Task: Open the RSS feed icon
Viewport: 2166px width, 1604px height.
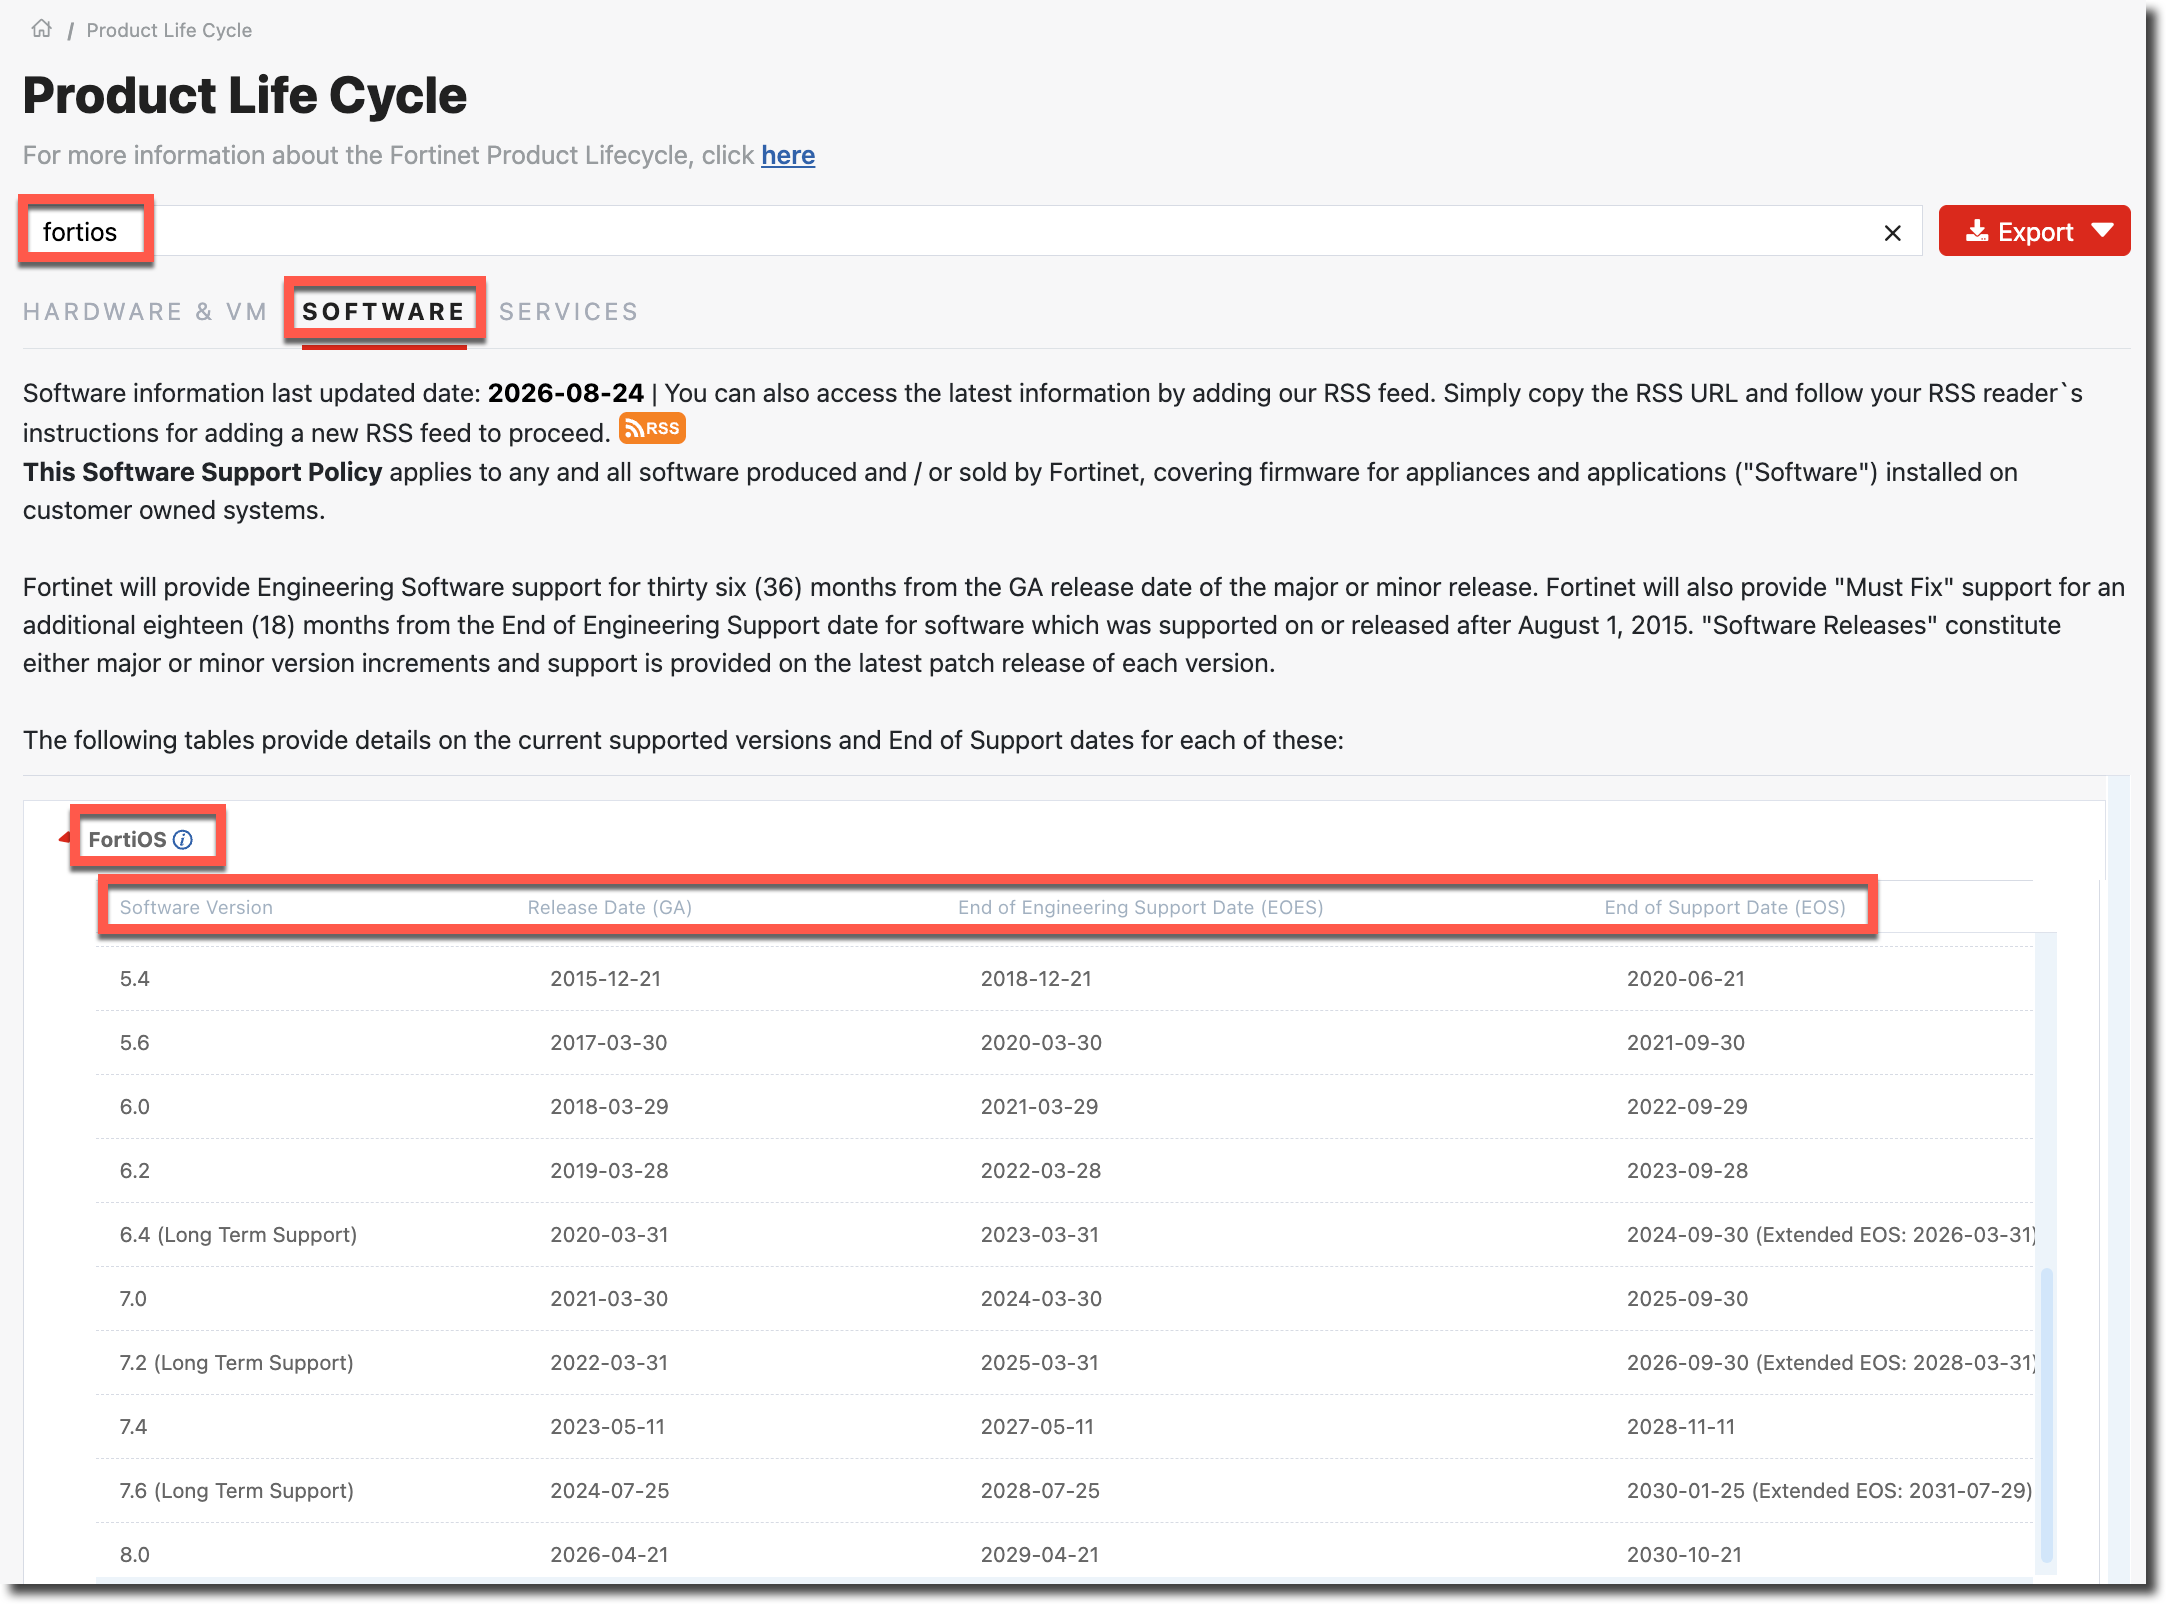Action: coord(652,428)
